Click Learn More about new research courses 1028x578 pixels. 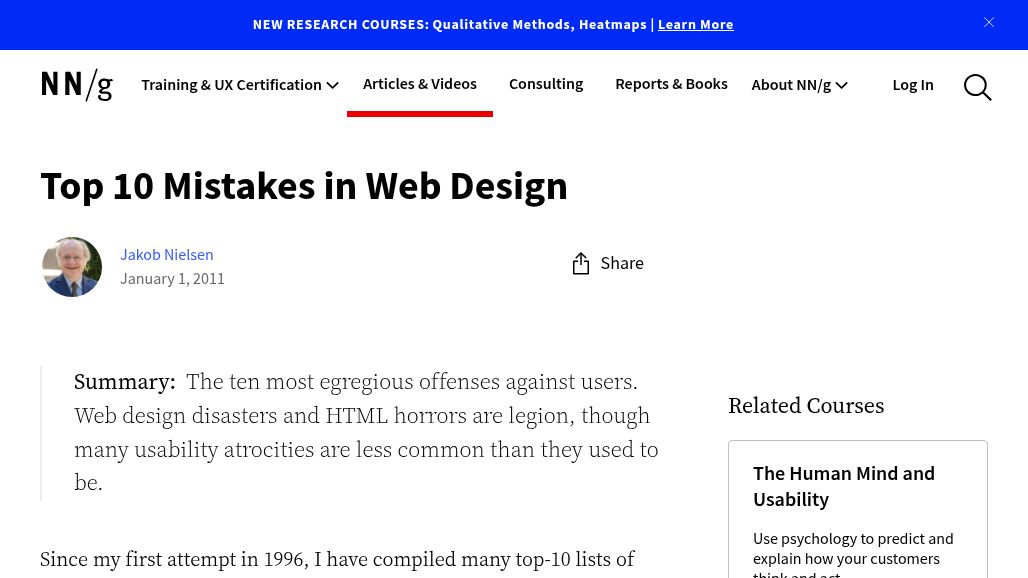695,24
